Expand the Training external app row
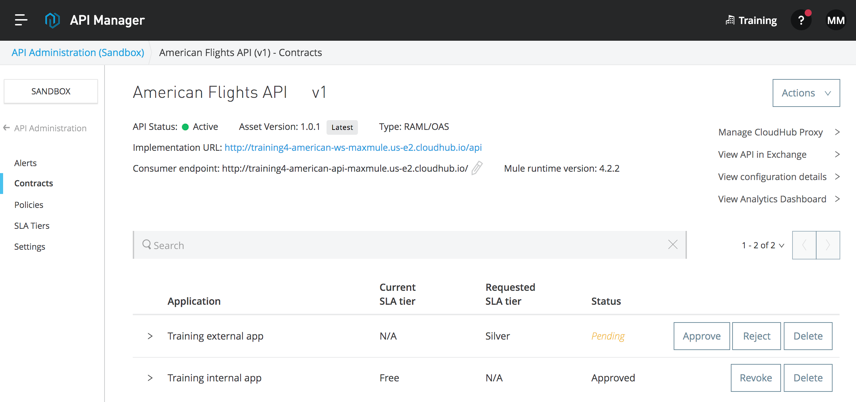This screenshot has width=856, height=402. (150, 336)
